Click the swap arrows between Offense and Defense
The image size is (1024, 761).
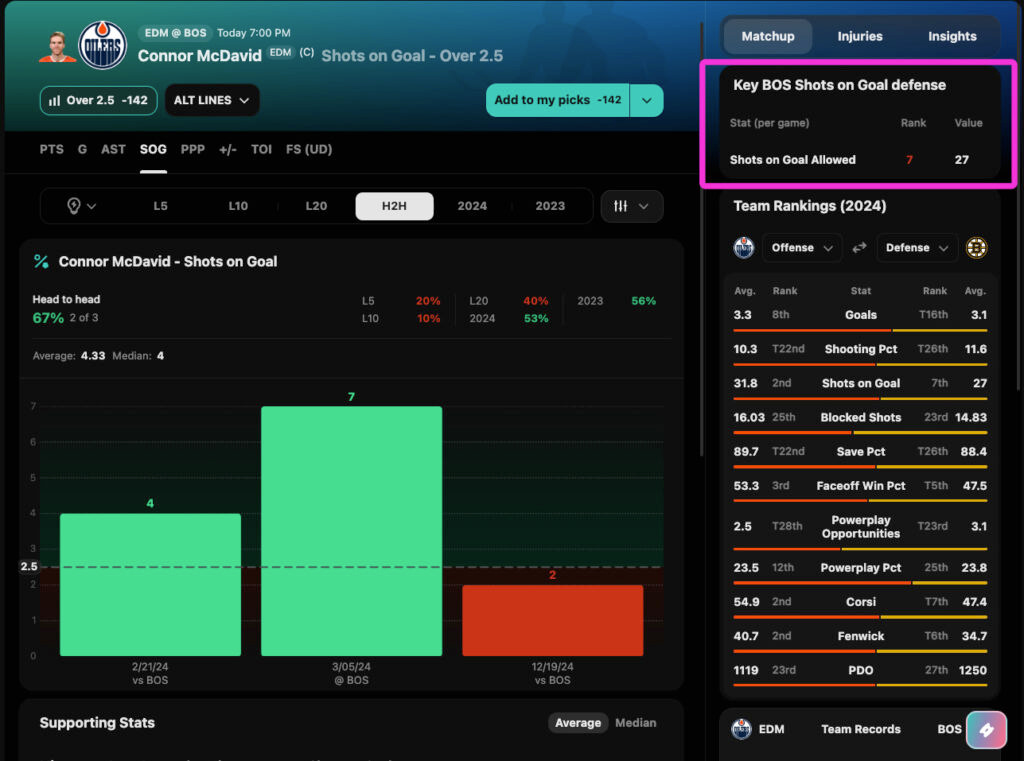[859, 248]
